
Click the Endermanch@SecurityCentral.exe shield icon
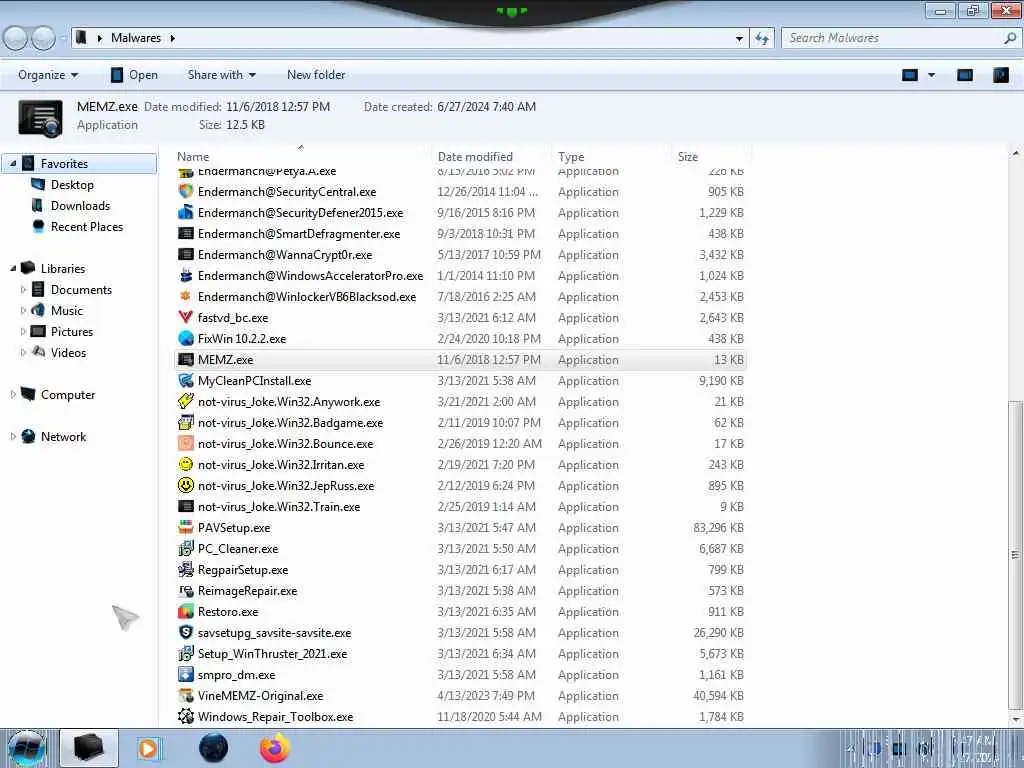coord(185,191)
